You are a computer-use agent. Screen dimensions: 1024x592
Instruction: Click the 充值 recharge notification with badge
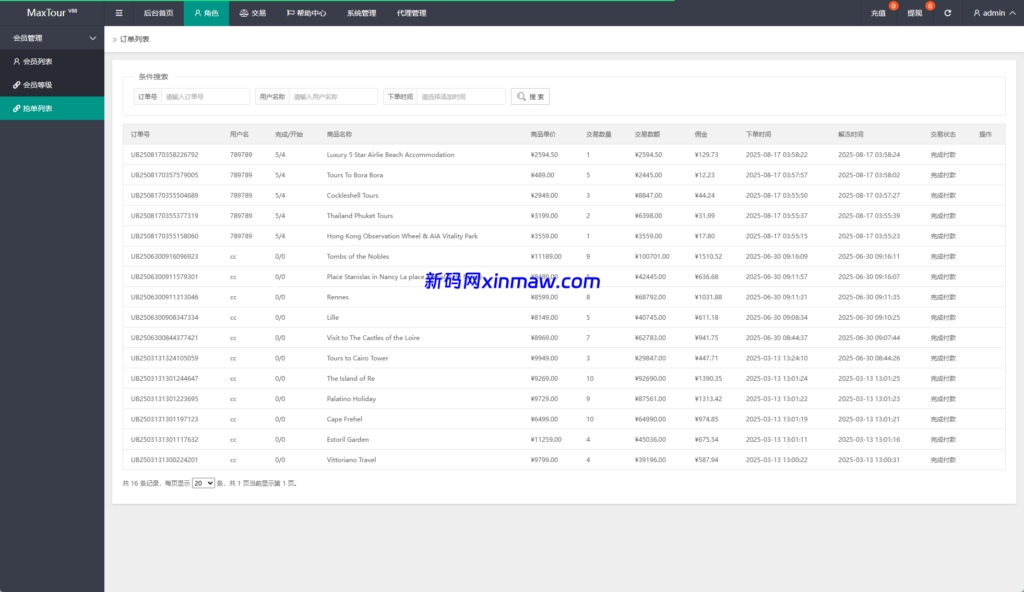879,13
